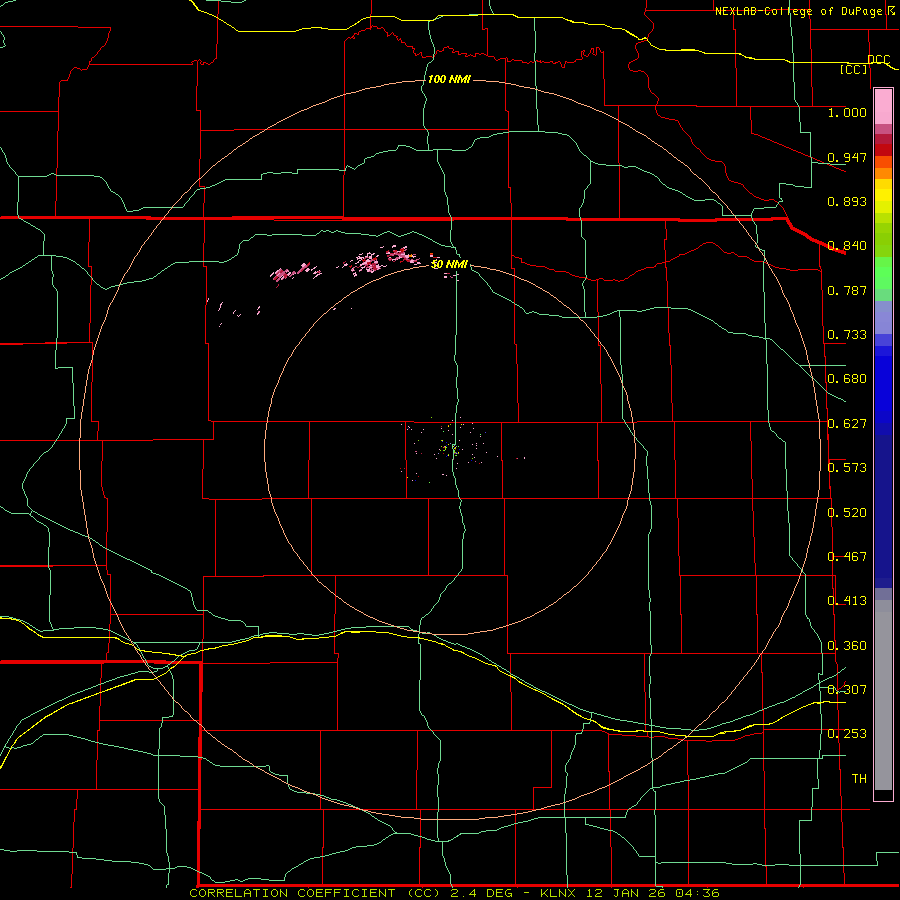The width and height of the screenshot is (900, 900).
Task: Select the 0.253 scale value
Action: [x=847, y=734]
